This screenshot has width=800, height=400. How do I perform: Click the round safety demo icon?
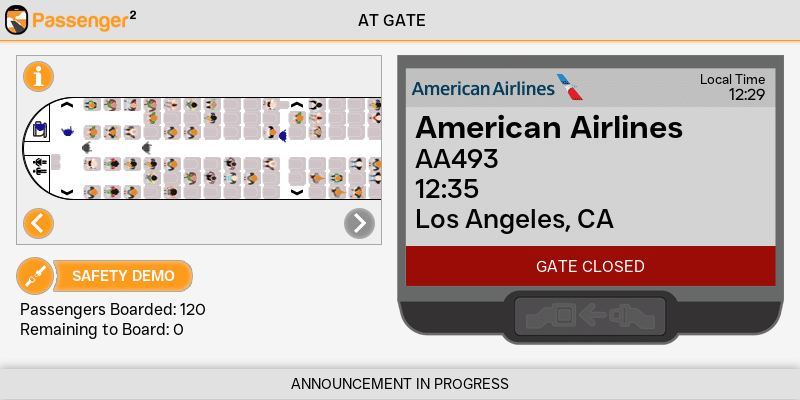pyautogui.click(x=34, y=276)
